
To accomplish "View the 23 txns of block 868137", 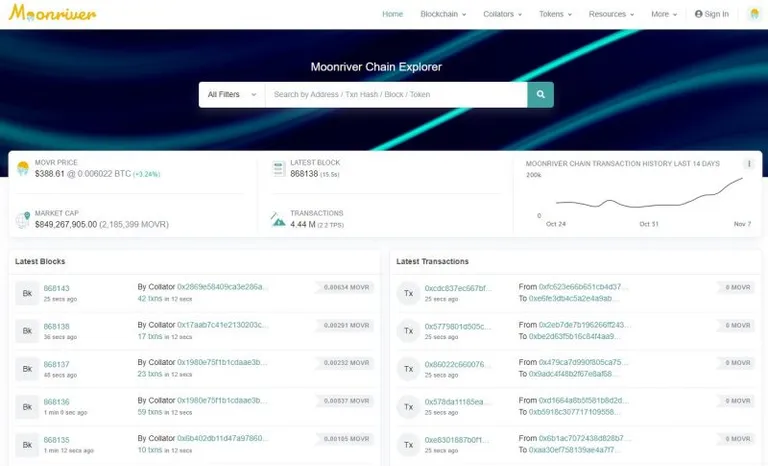I will click(x=149, y=374).
